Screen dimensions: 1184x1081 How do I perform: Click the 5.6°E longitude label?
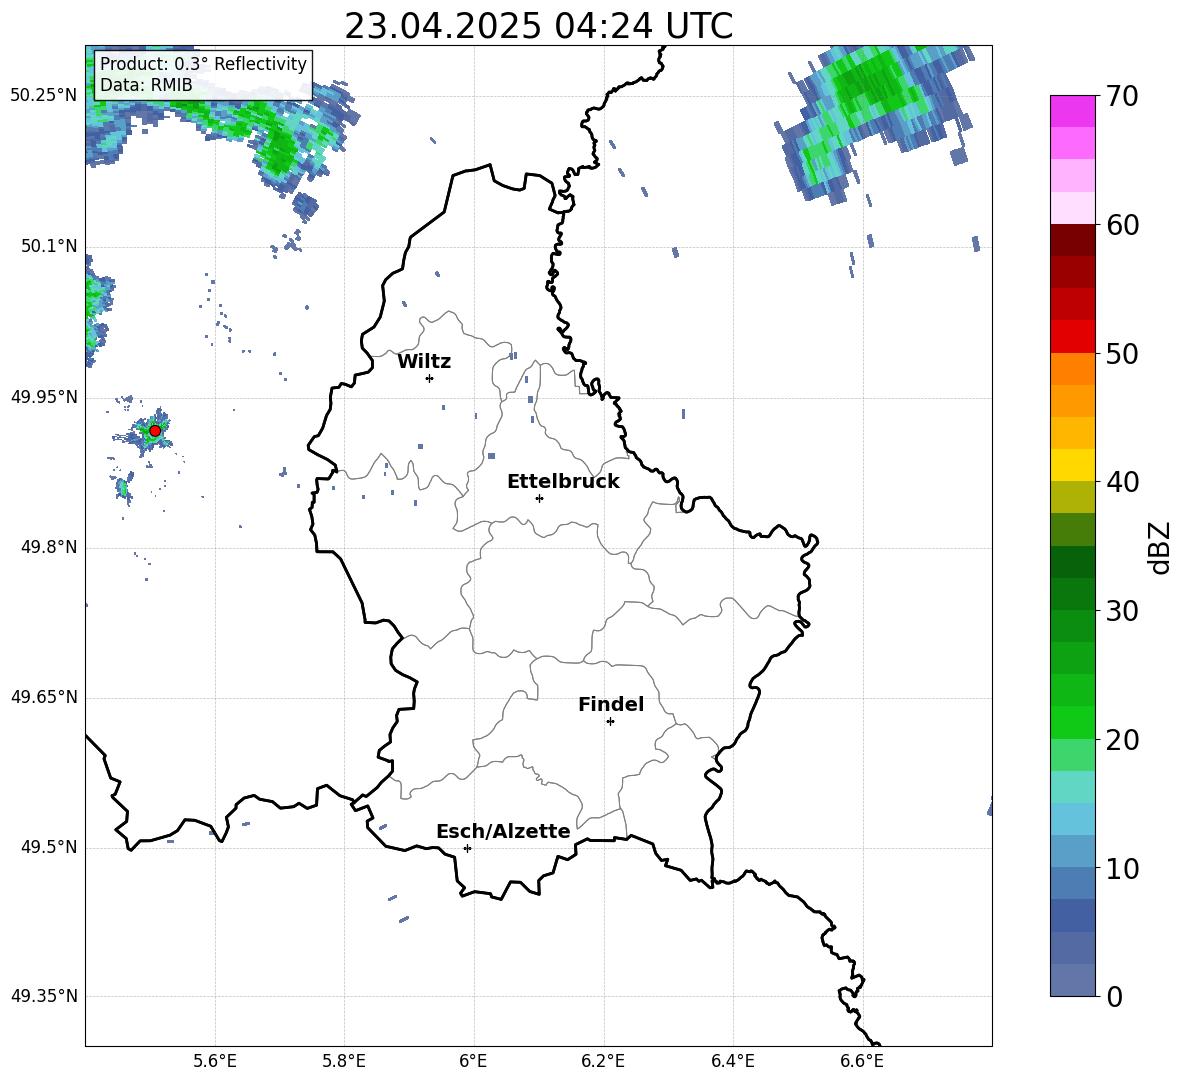click(215, 1061)
